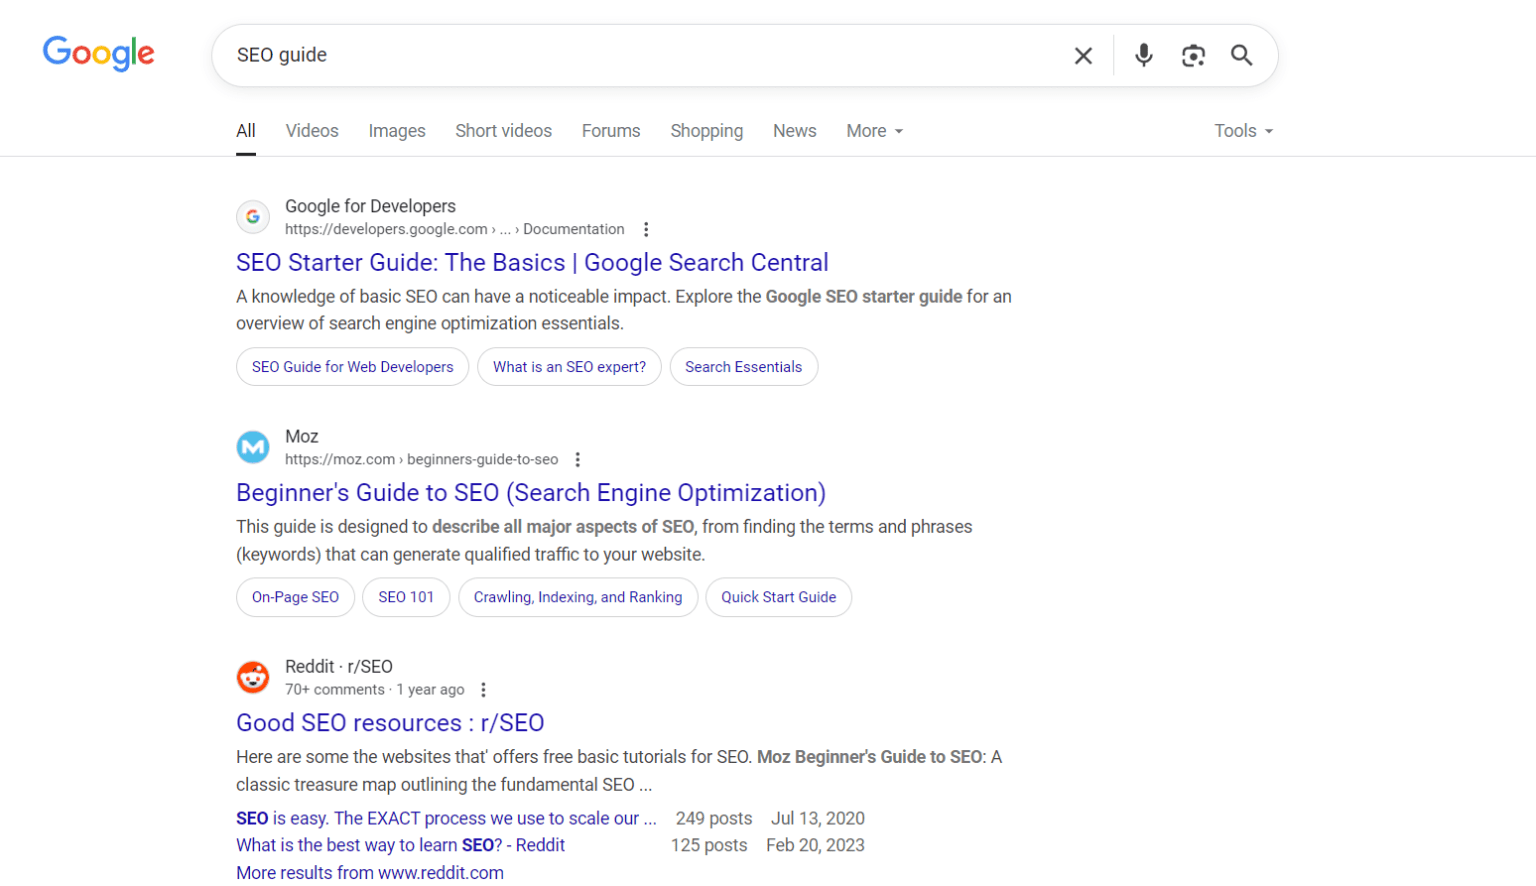Click the Google logo to return home
This screenshot has height=886, width=1536.
click(98, 54)
